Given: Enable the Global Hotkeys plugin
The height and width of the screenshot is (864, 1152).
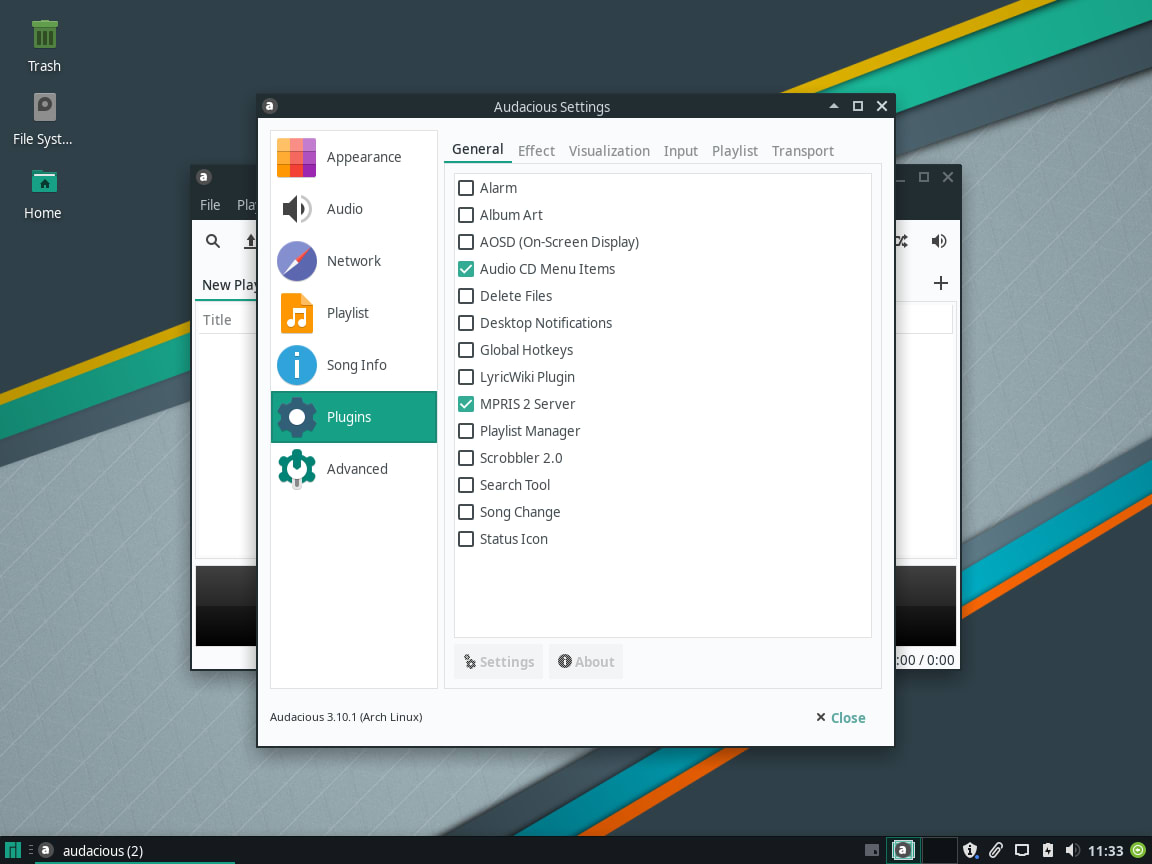Looking at the screenshot, I should (x=466, y=350).
